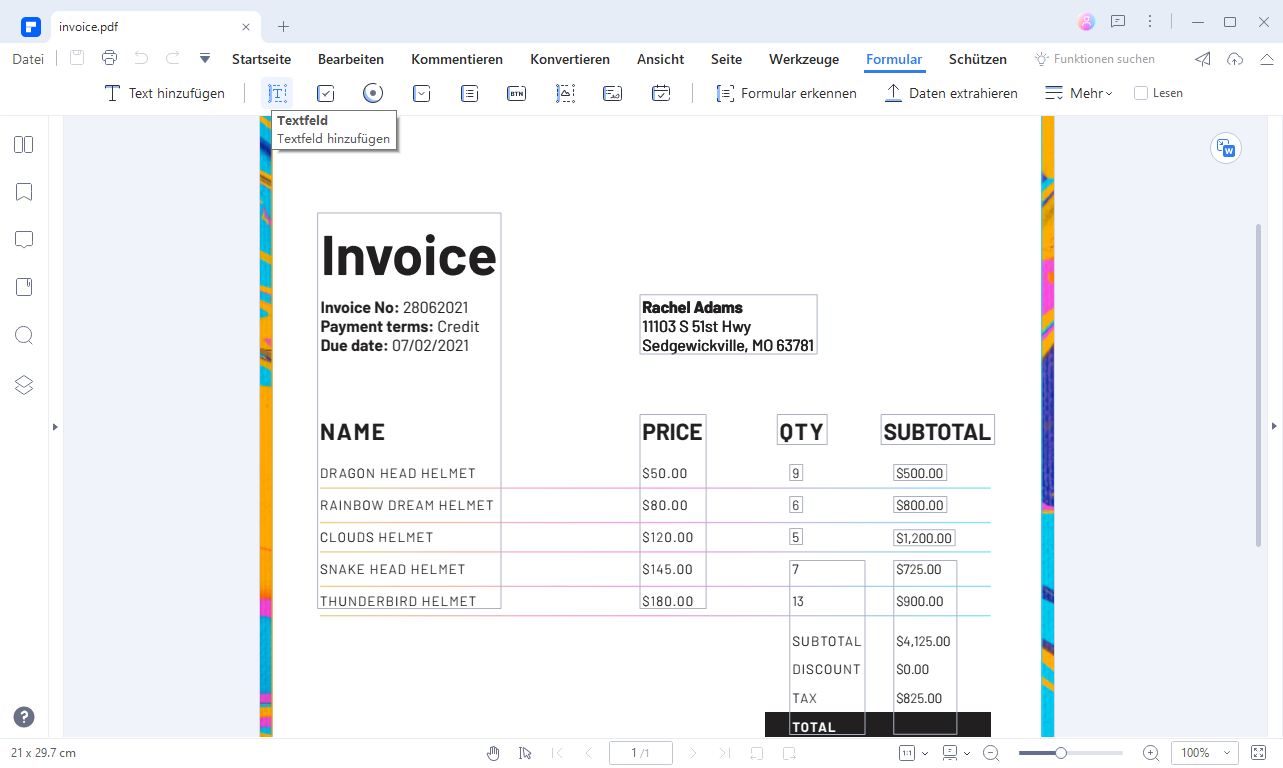Adjust the zoom slider handle

(x=1061, y=753)
